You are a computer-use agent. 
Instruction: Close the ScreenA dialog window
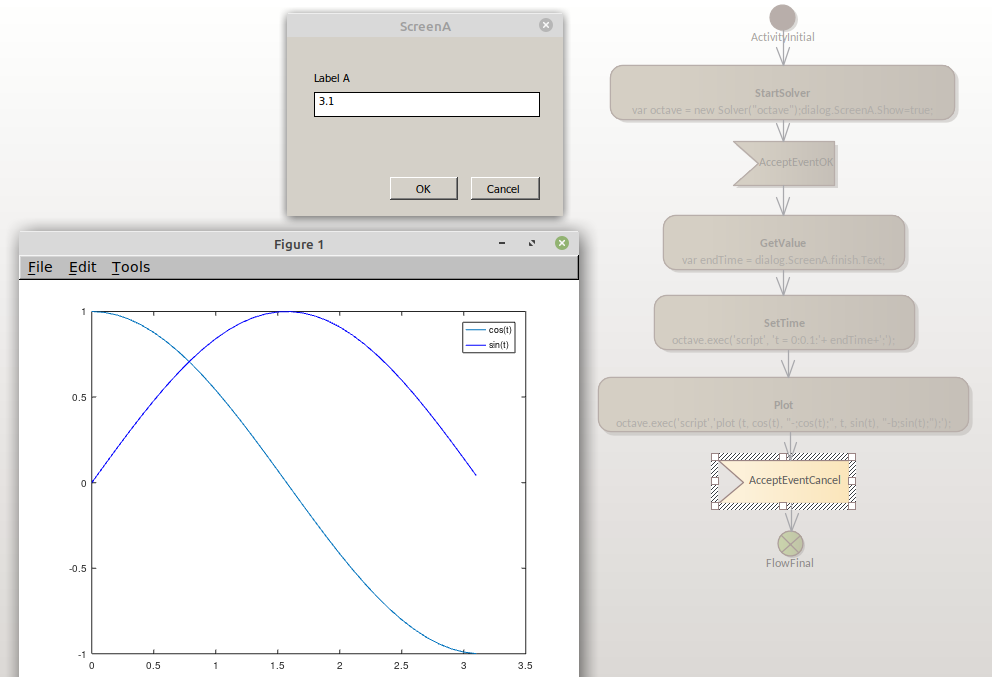[545, 25]
